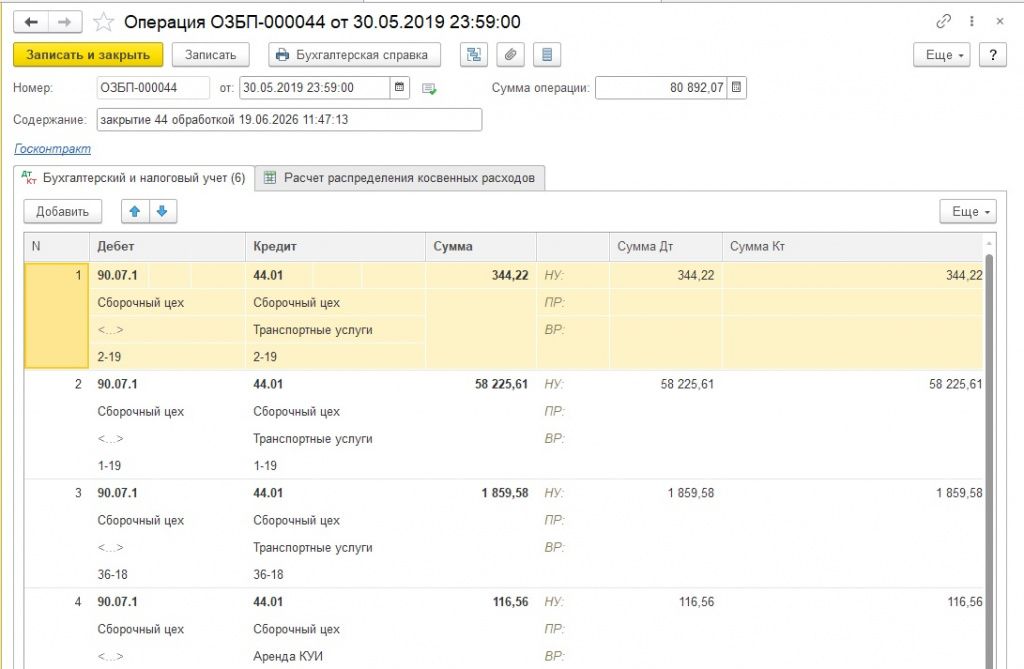Select row 3 sum 1 859,58
Image resolution: width=1024 pixels, height=669 pixels.
pyautogui.click(x=505, y=493)
